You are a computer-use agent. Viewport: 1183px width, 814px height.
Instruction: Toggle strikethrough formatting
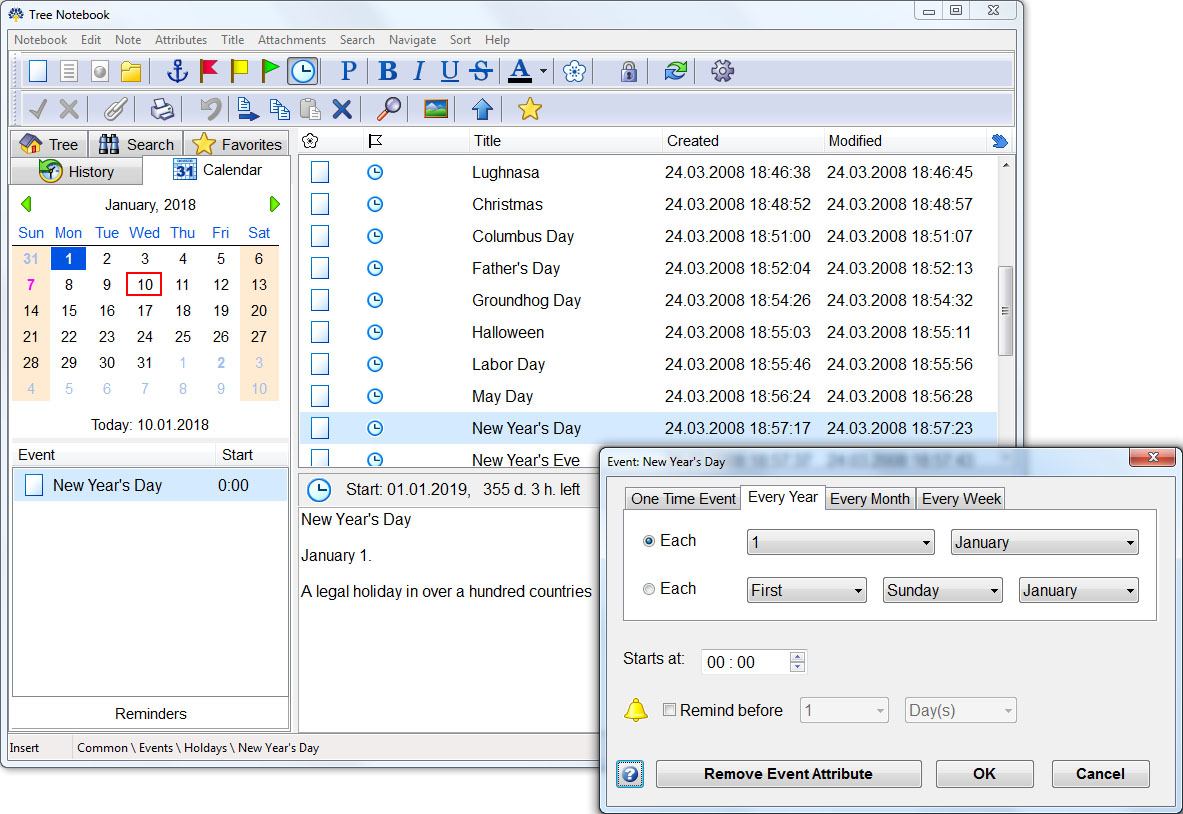point(481,71)
